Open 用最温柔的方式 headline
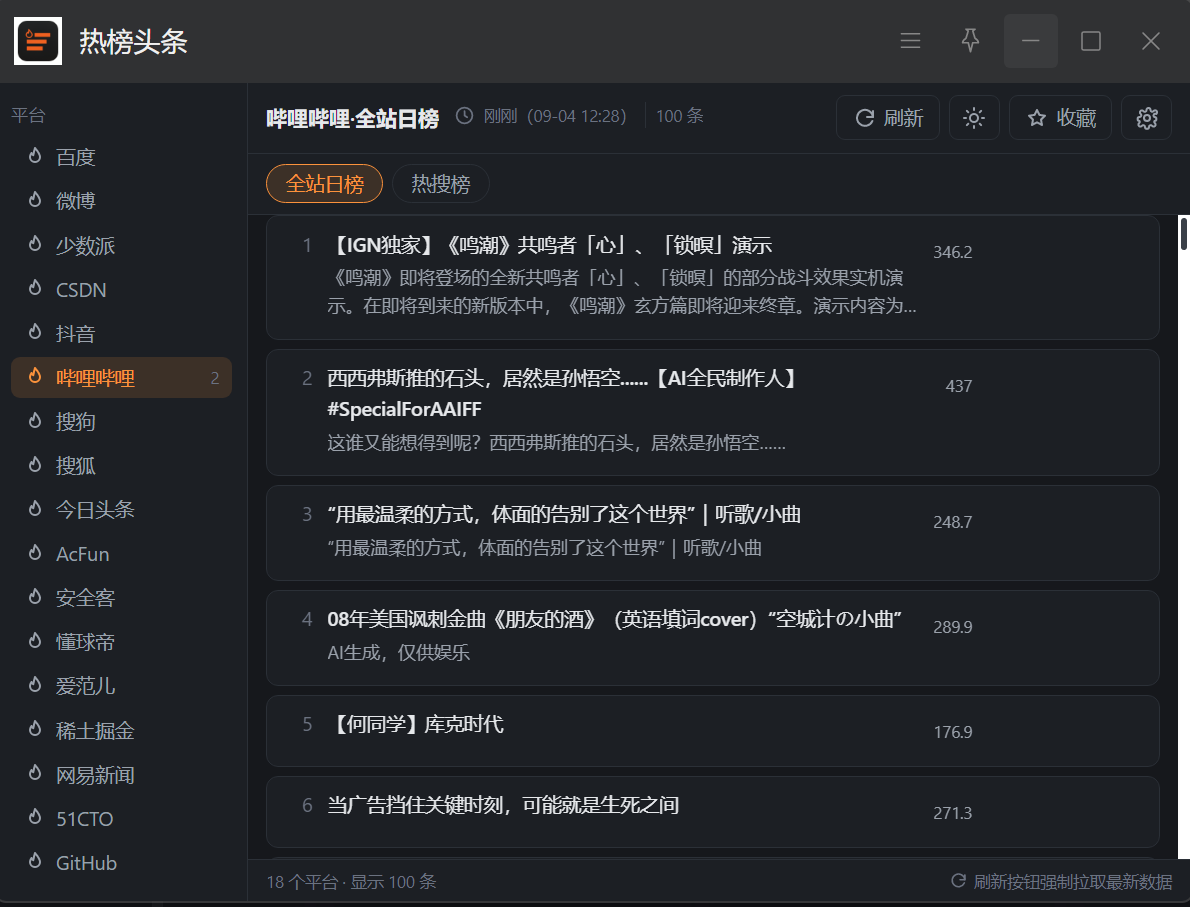The width and height of the screenshot is (1190, 907). (x=564, y=515)
